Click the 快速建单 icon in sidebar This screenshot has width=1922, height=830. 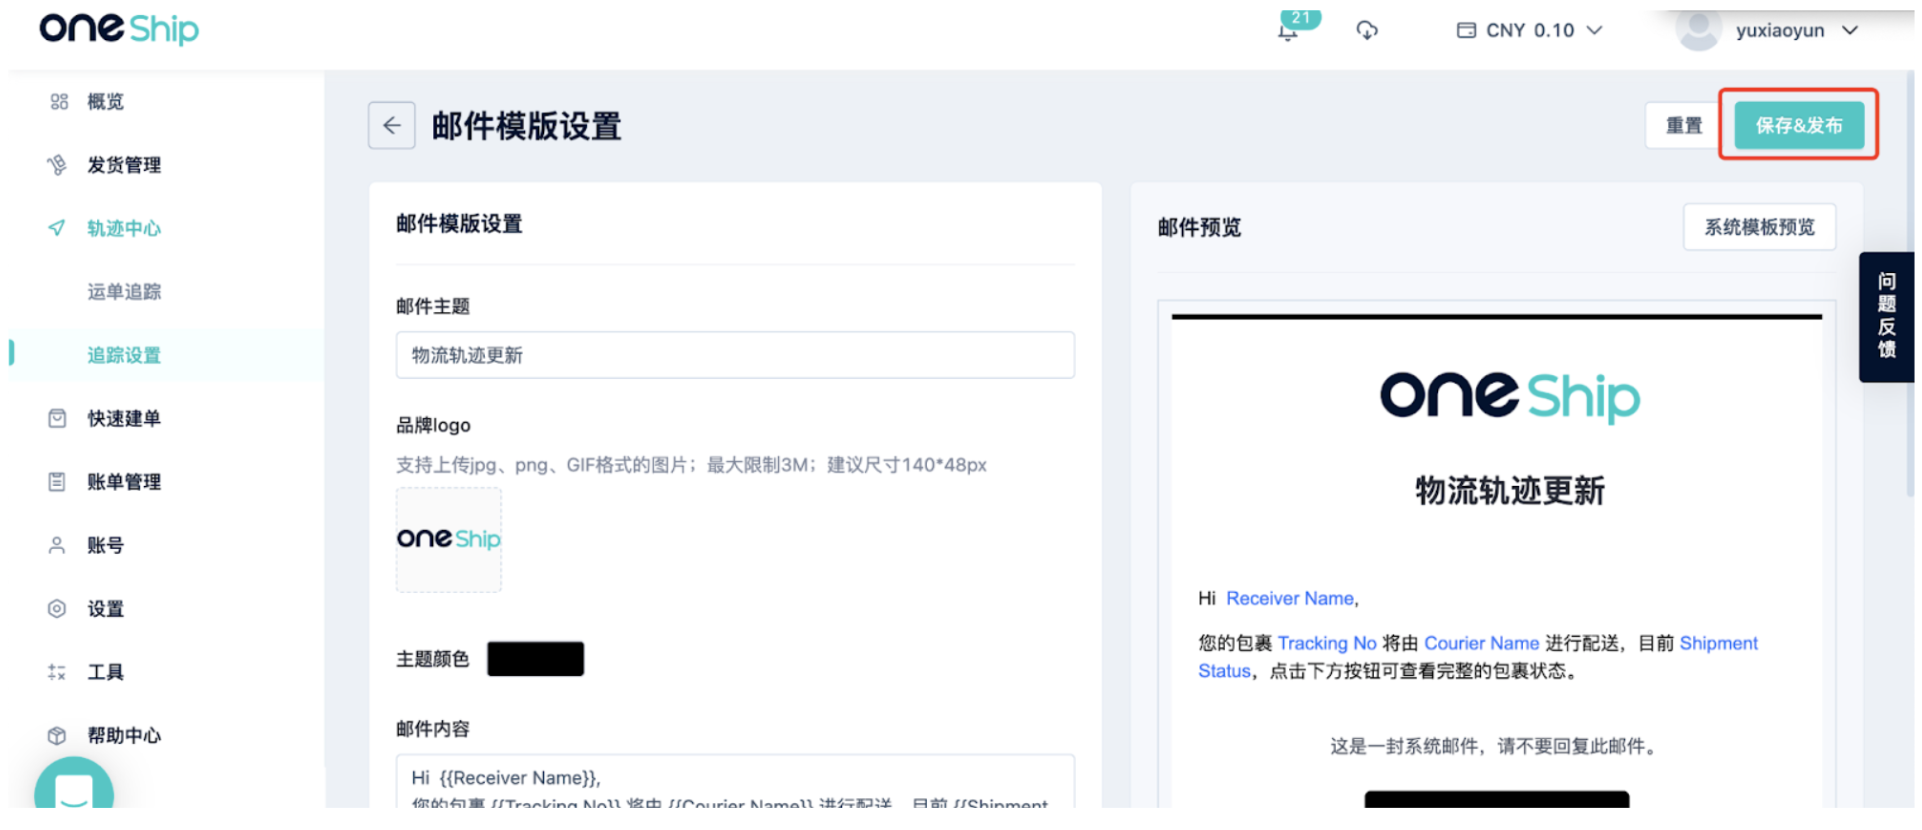pyautogui.click(x=57, y=418)
